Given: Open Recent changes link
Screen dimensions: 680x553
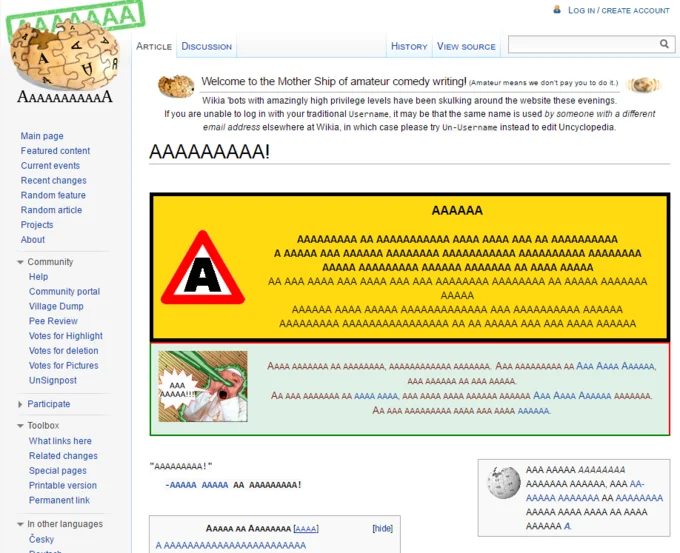Looking at the screenshot, I should pyautogui.click(x=53, y=180).
